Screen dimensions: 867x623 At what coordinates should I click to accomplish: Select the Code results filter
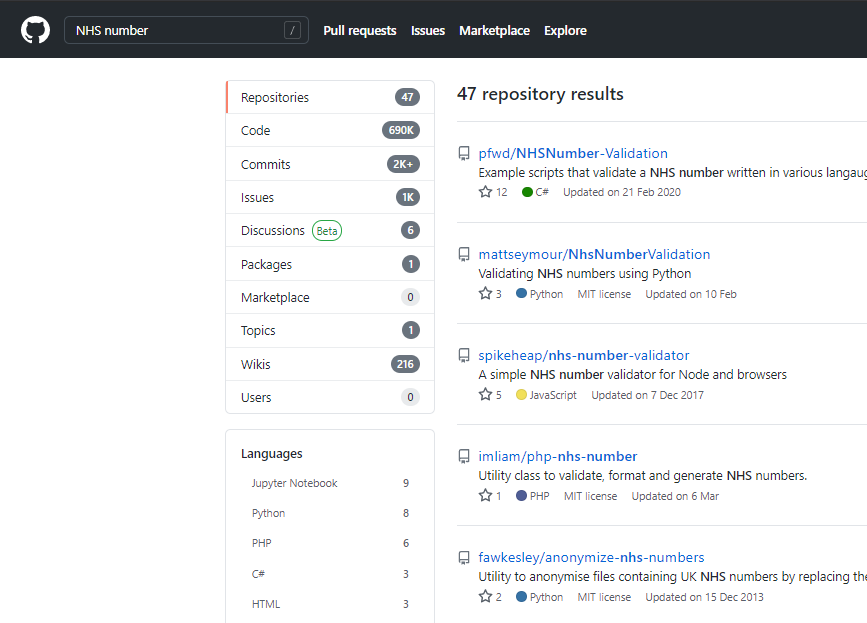[x=330, y=130]
